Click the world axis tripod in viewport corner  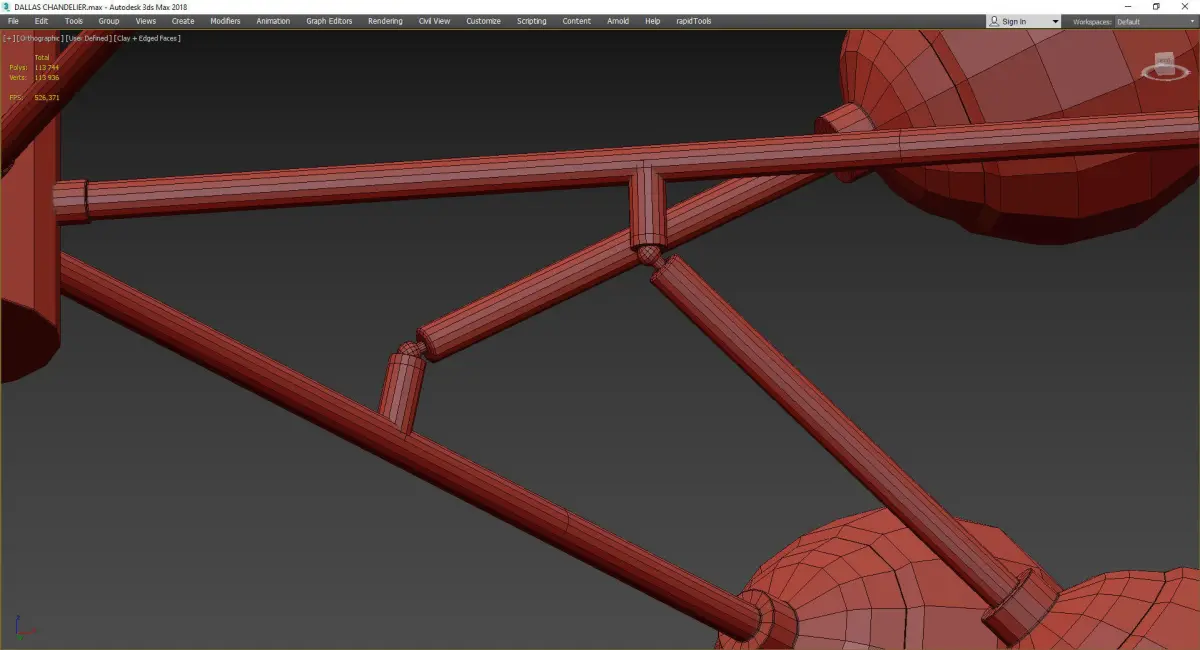24,628
